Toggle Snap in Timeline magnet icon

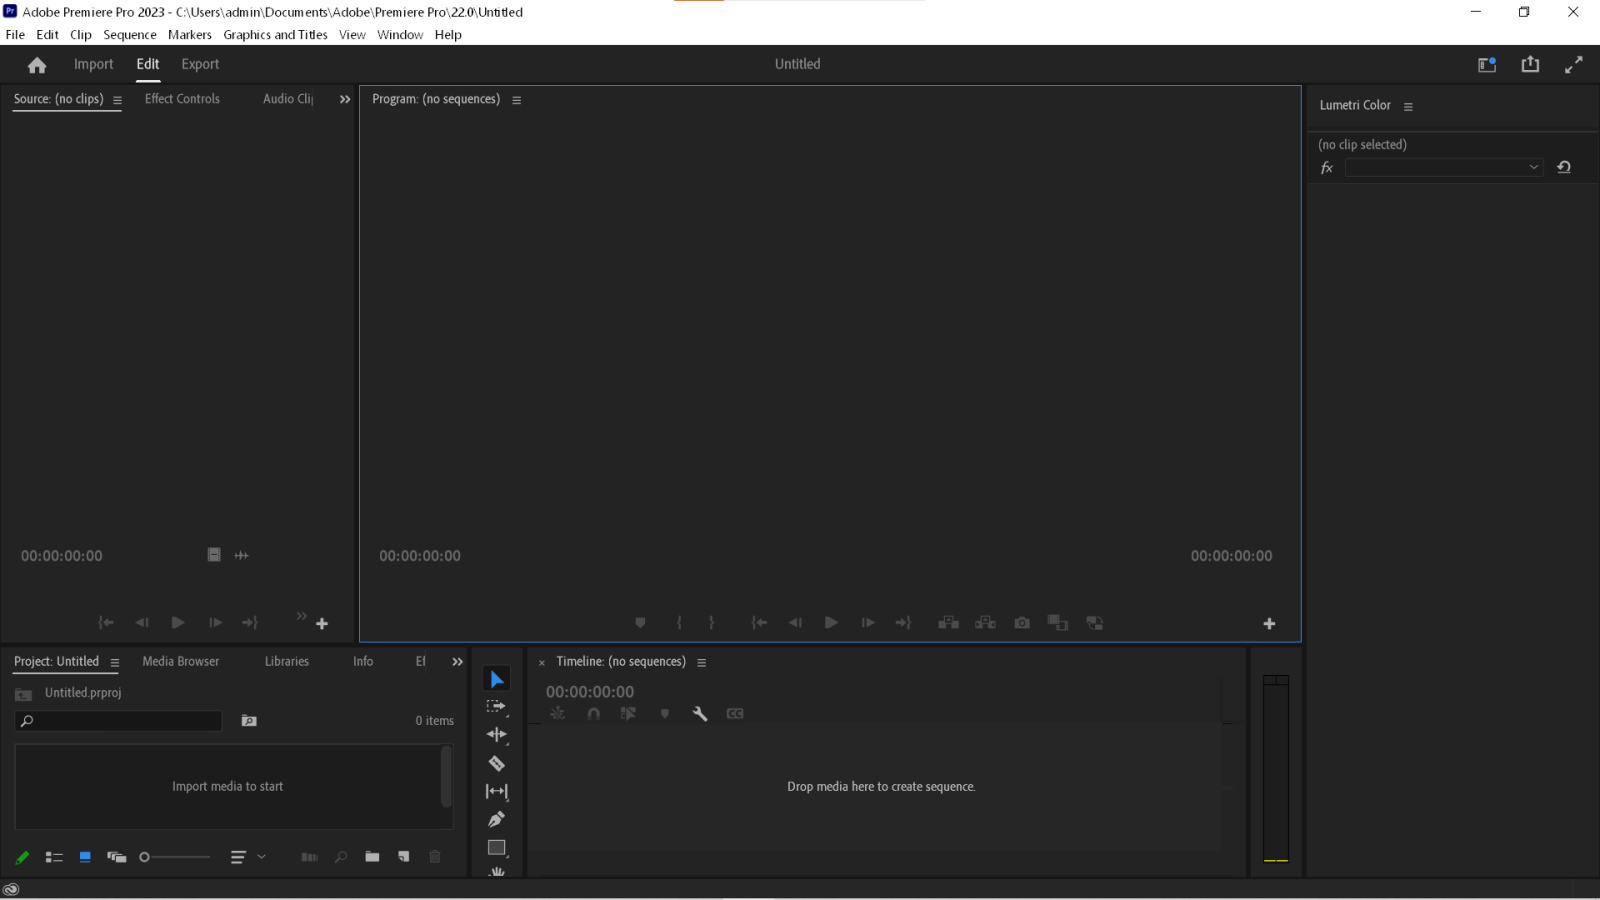click(594, 713)
